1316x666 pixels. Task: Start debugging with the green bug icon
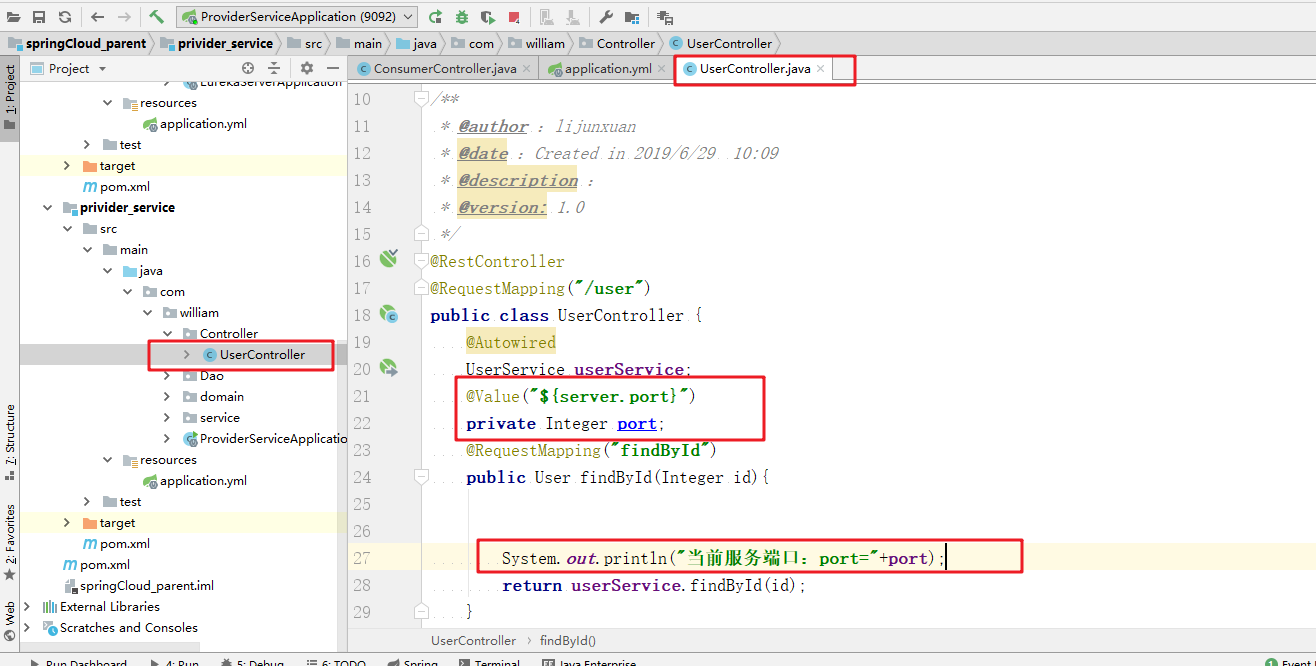click(x=461, y=17)
